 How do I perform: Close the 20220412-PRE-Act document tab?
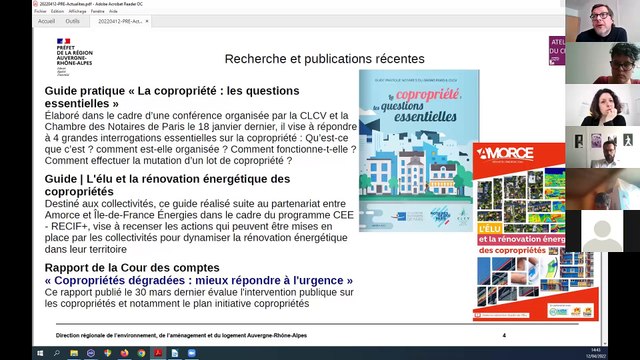tap(147, 21)
